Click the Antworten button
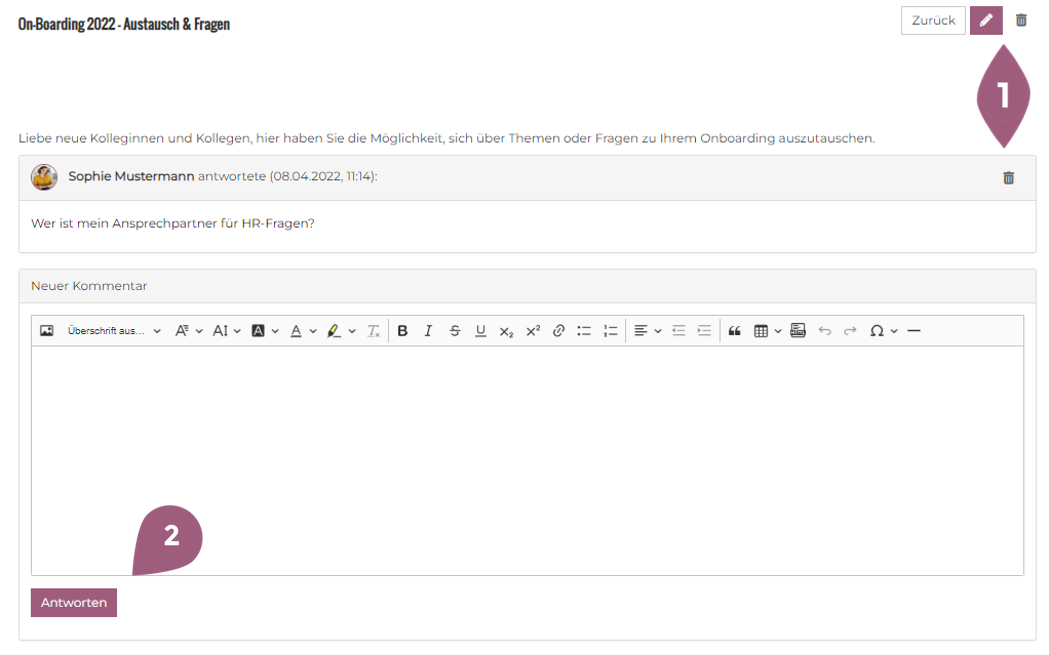Viewport: 1049px width, 655px height. coord(74,603)
